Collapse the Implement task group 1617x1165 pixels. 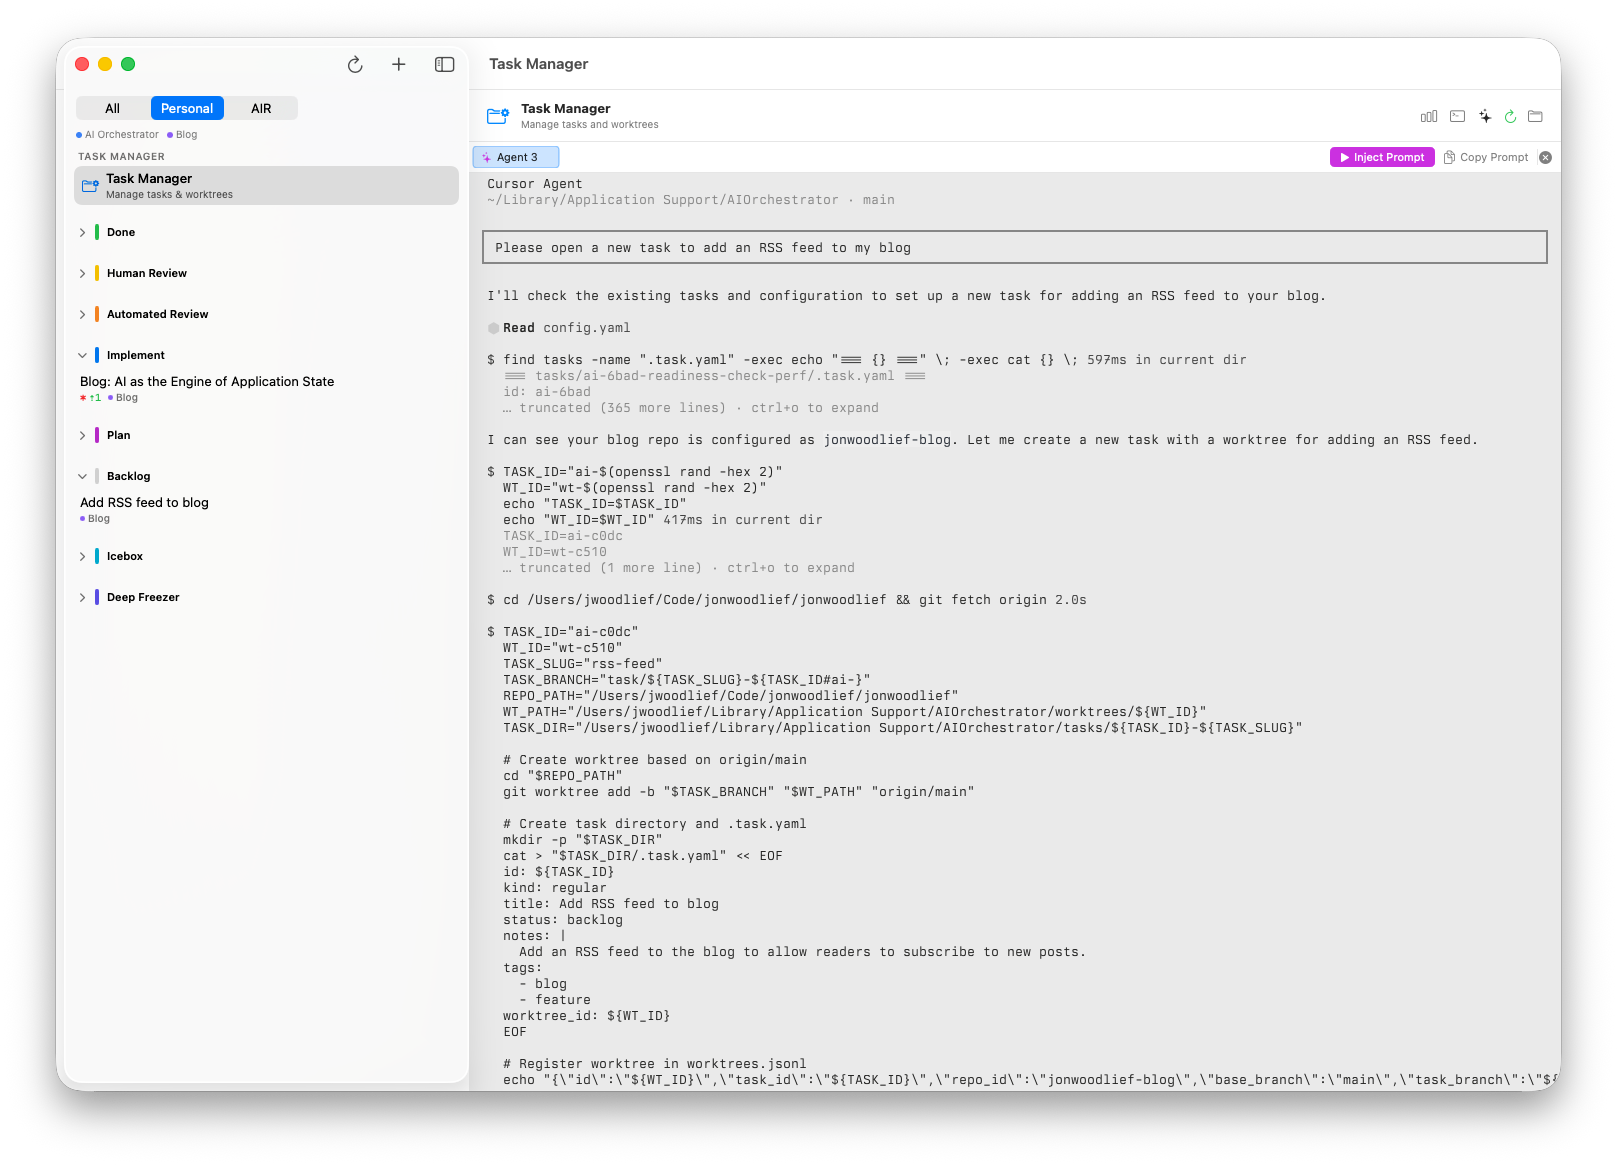pyautogui.click(x=82, y=356)
